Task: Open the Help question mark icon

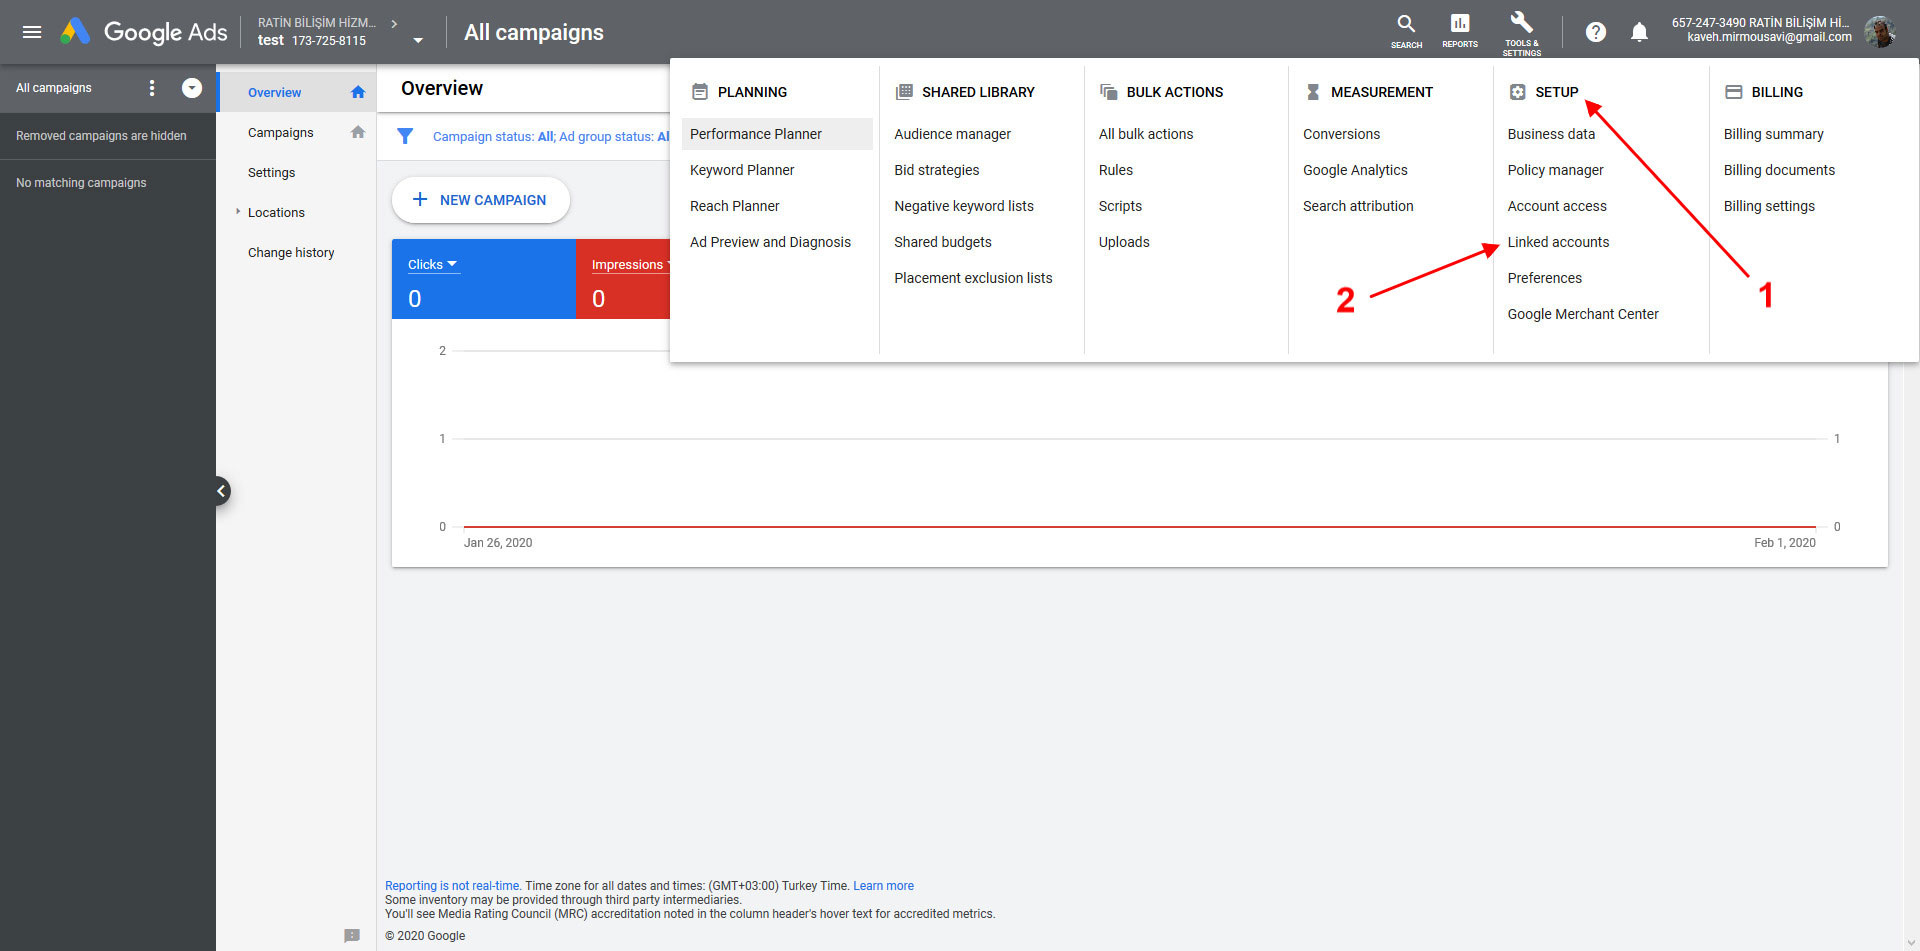Action: pos(1596,32)
